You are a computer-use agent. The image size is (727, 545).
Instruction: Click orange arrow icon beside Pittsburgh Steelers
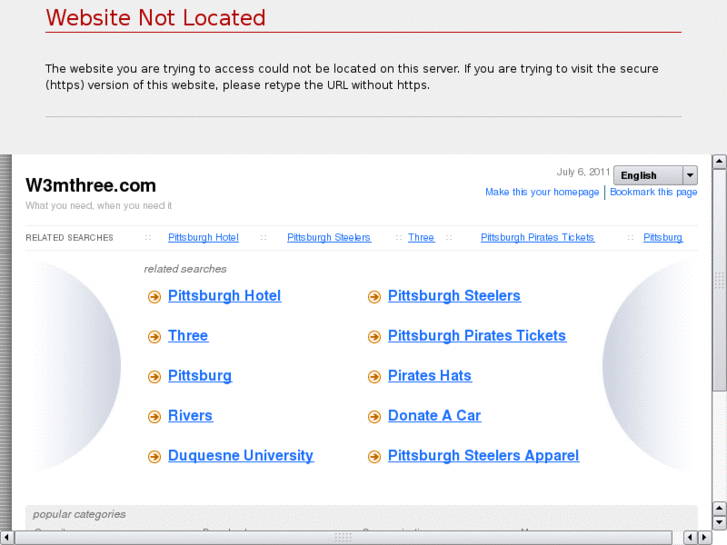point(374,297)
